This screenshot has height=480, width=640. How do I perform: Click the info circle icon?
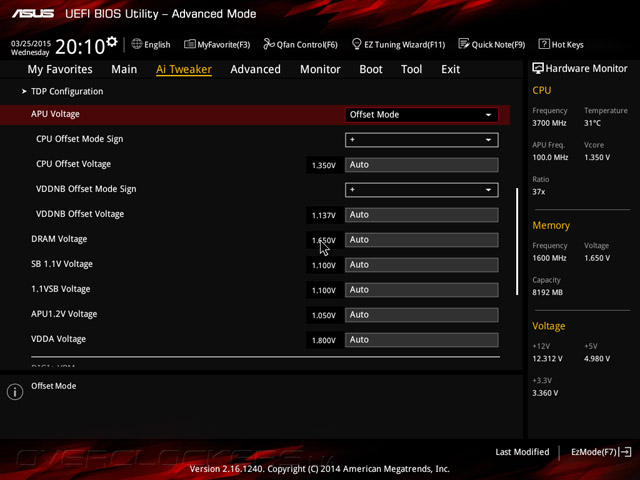15,392
